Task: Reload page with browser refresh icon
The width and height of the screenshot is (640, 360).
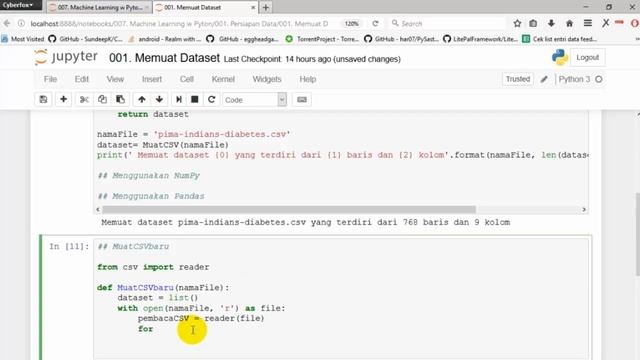Action: point(376,24)
